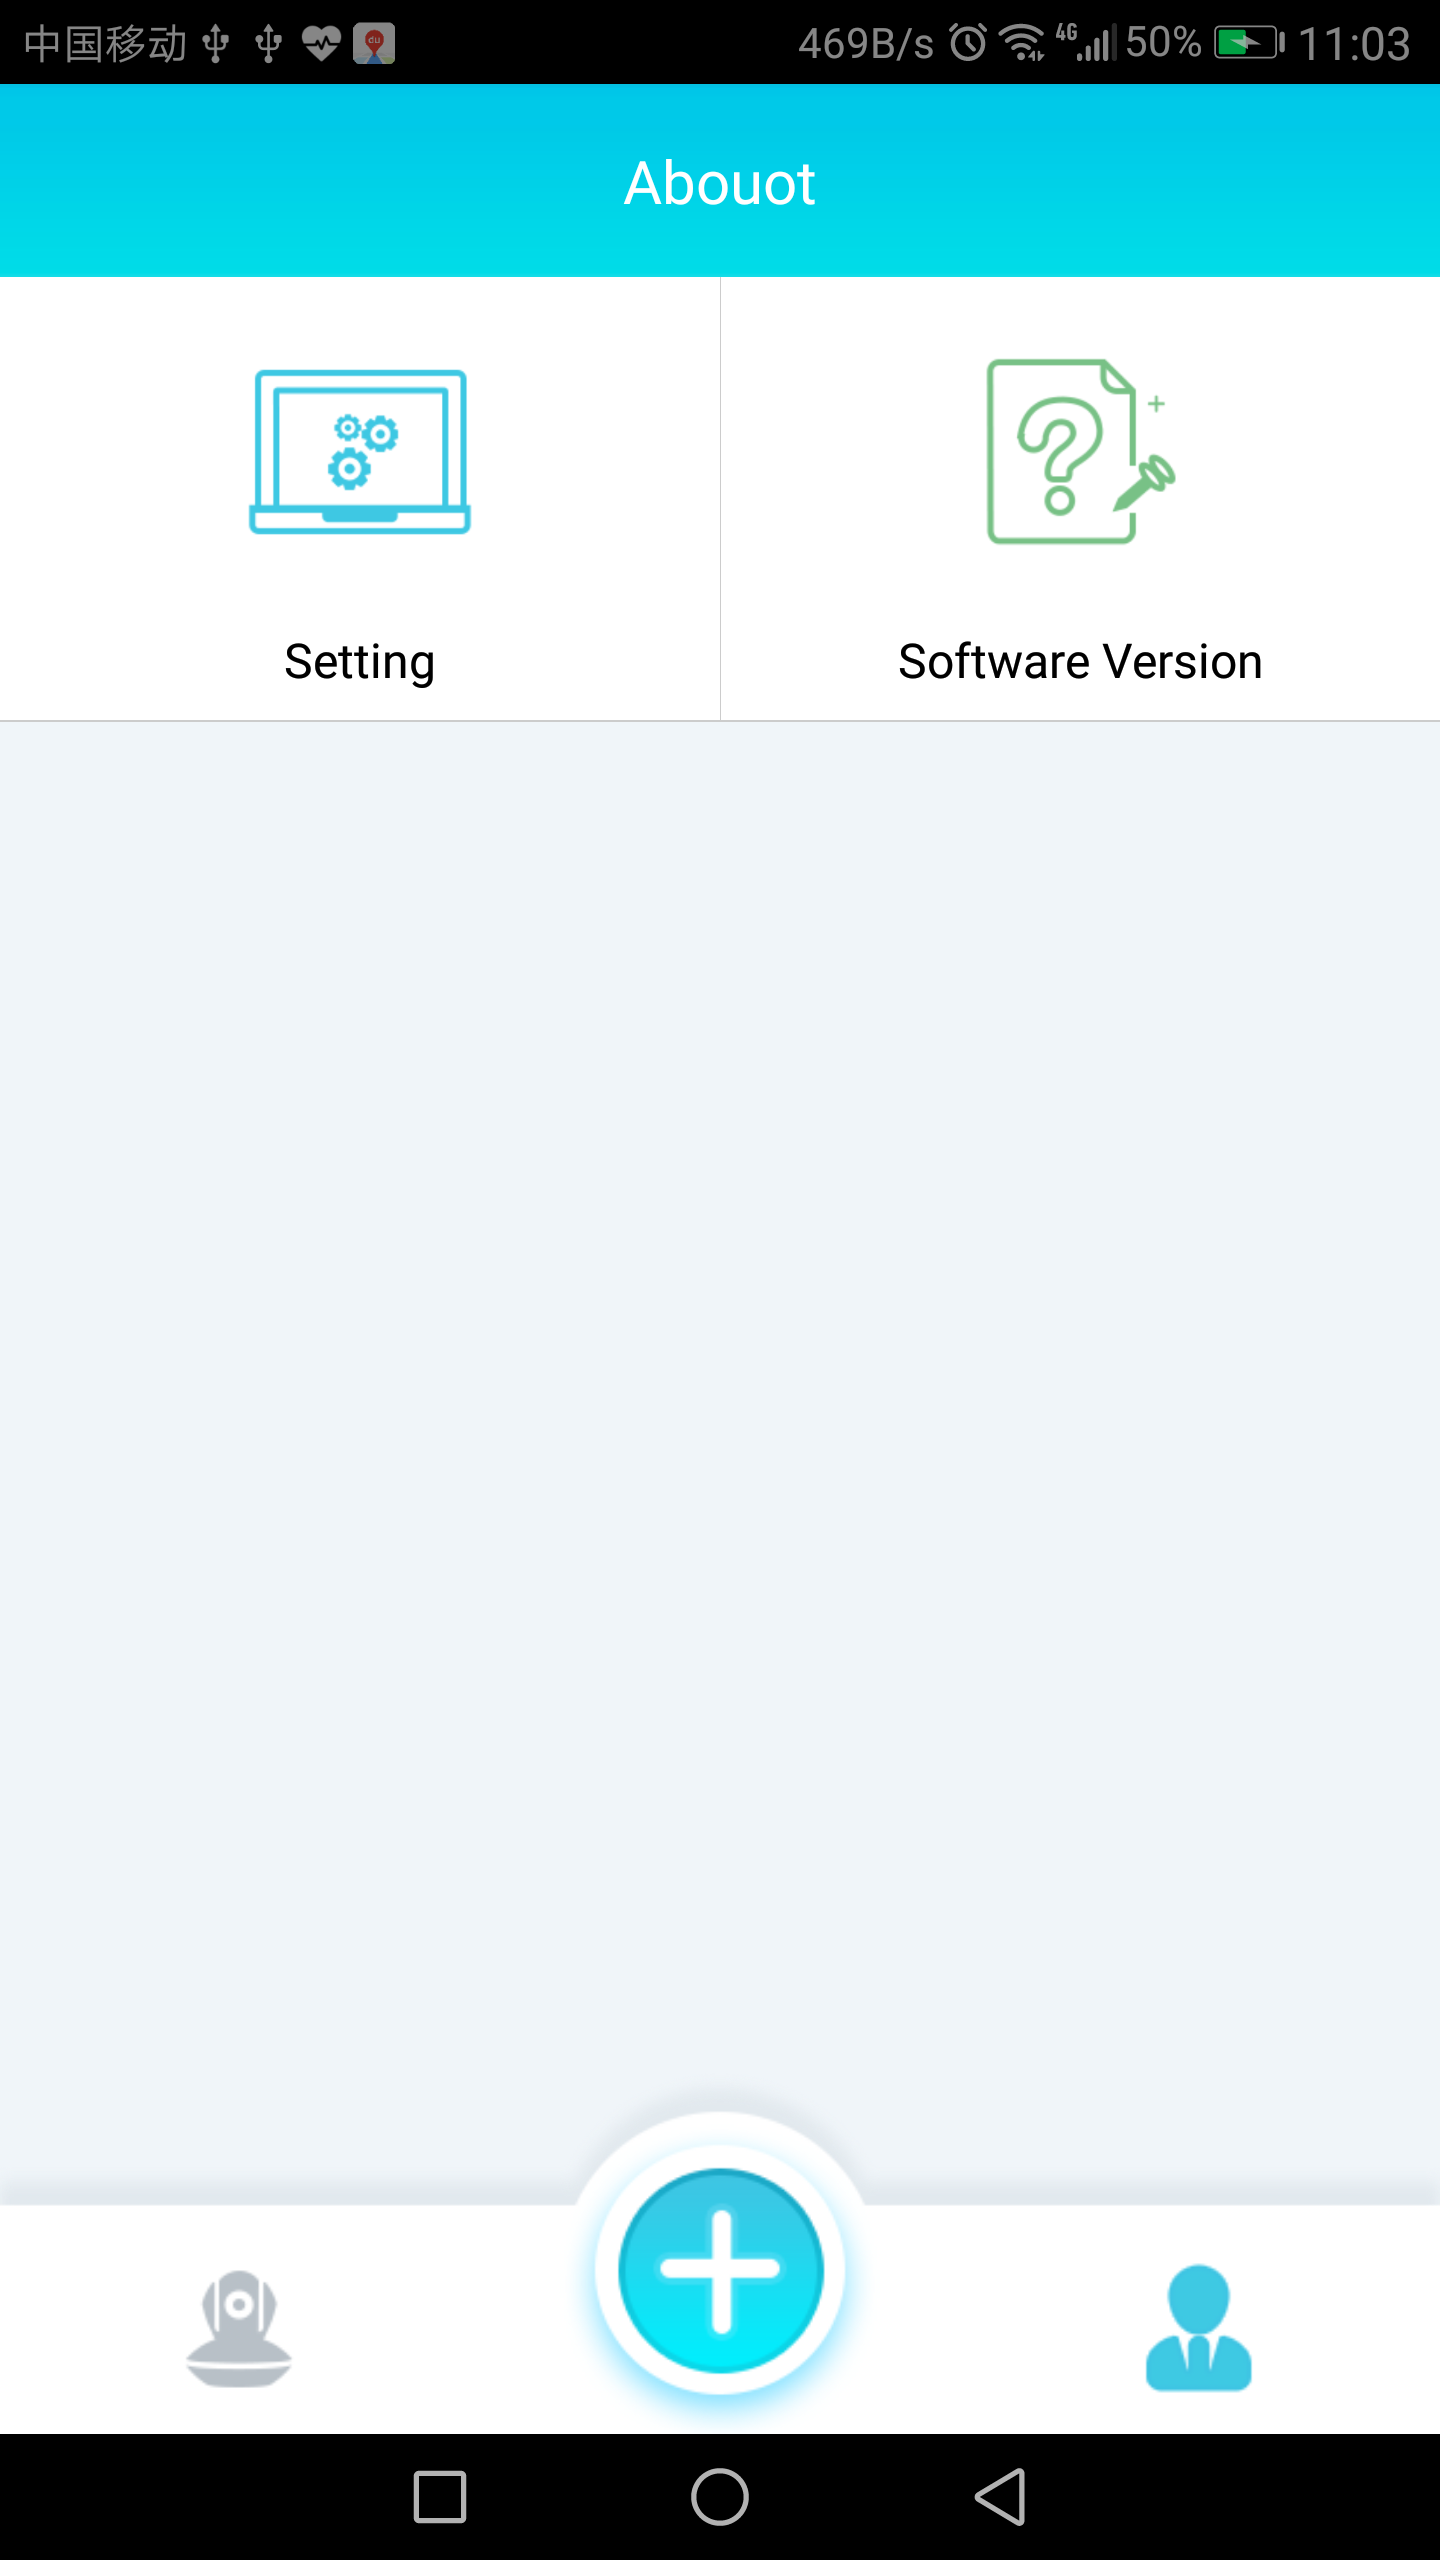Tap the Setting text label
1440x2560 pixels.
click(360, 663)
